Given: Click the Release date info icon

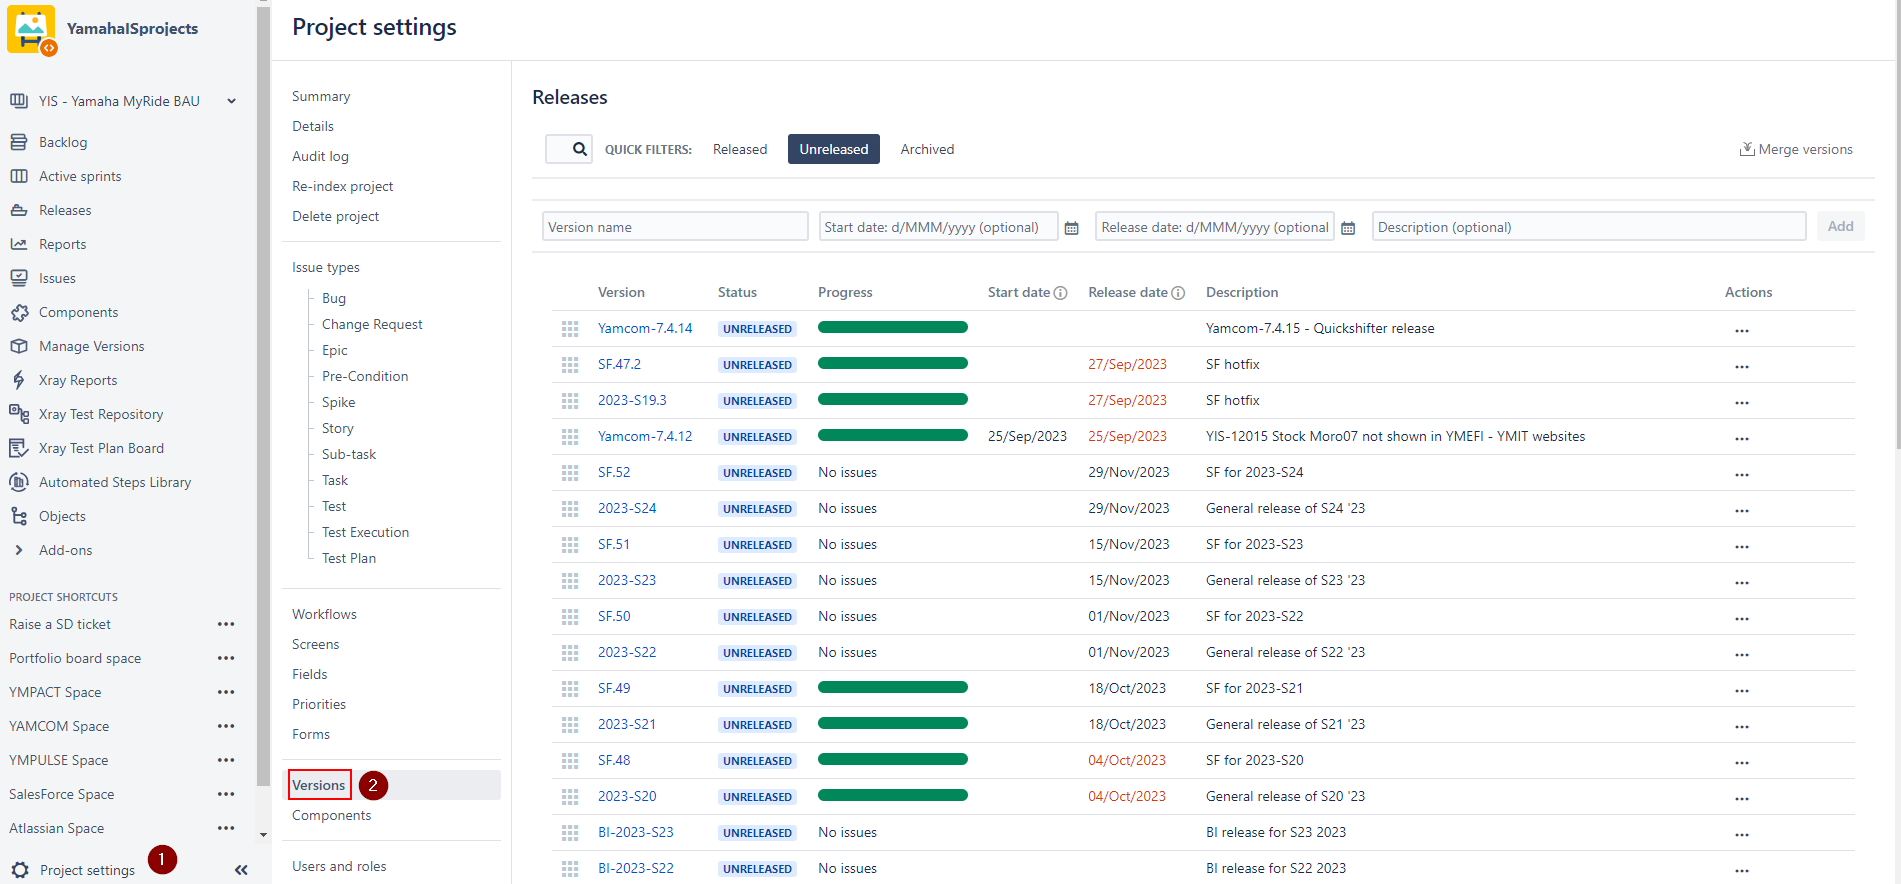Looking at the screenshot, I should [x=1178, y=293].
